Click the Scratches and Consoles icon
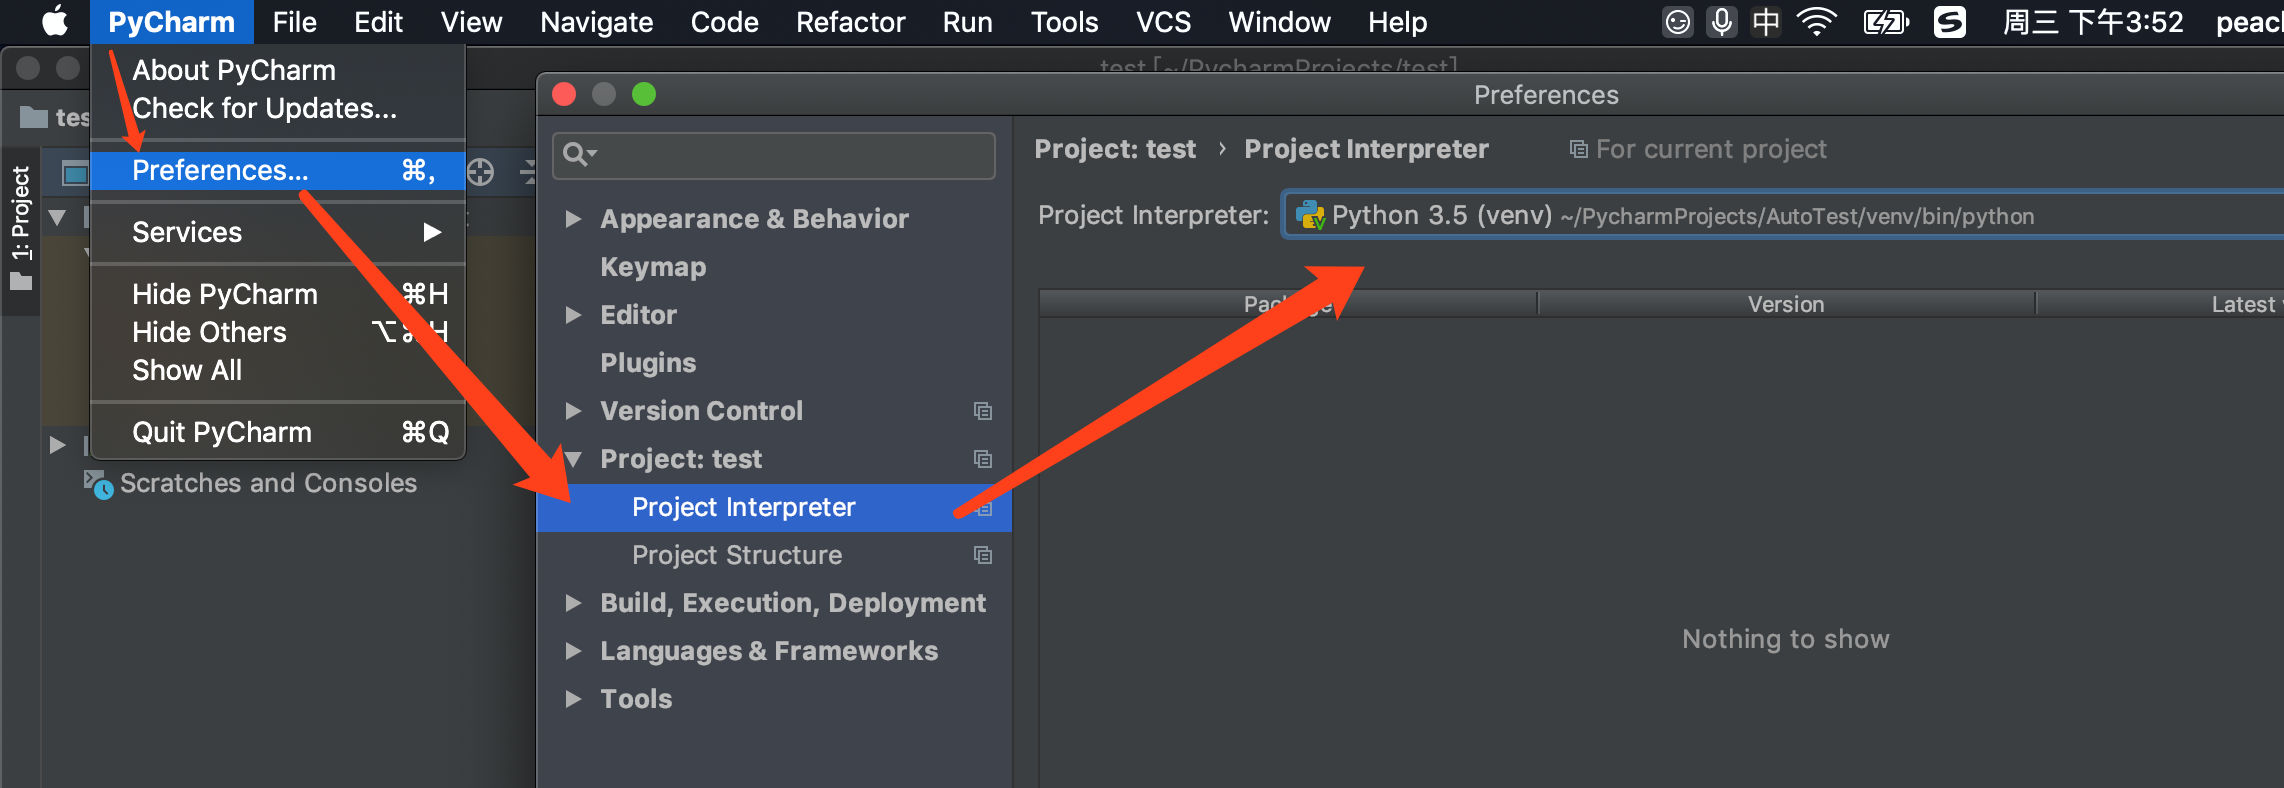Image resolution: width=2284 pixels, height=788 pixels. (x=98, y=484)
